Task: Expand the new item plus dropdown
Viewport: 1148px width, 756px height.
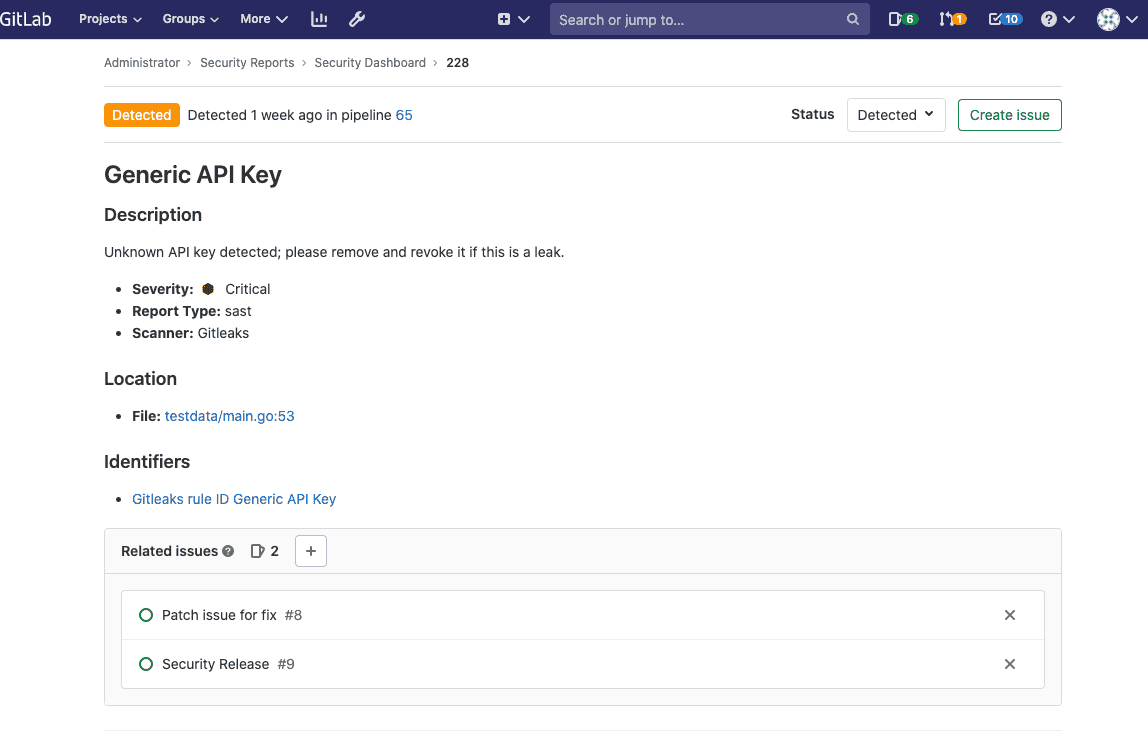Action: tap(513, 18)
